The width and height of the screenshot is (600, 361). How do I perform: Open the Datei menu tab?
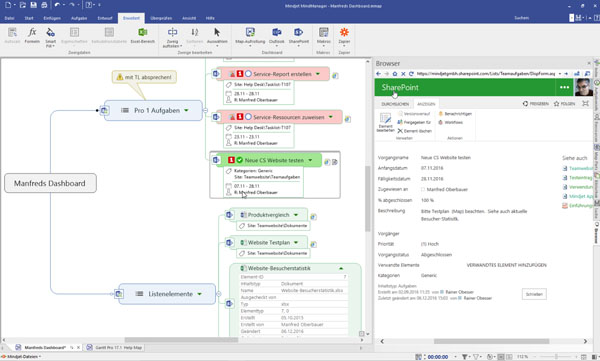(10, 18)
